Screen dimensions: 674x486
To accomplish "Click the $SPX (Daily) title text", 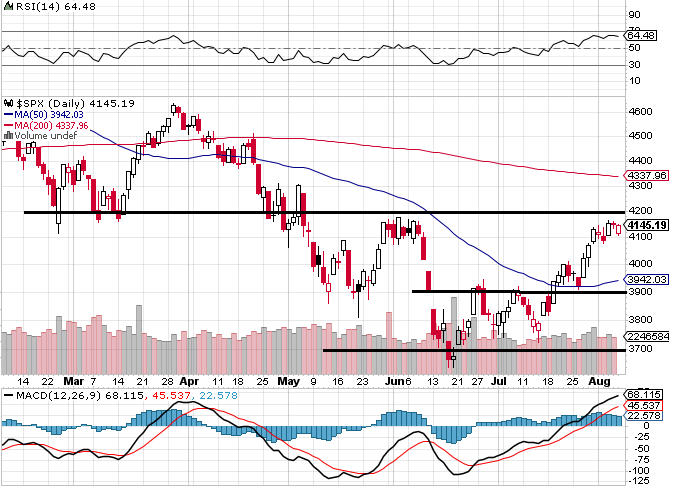I will [x=51, y=104].
